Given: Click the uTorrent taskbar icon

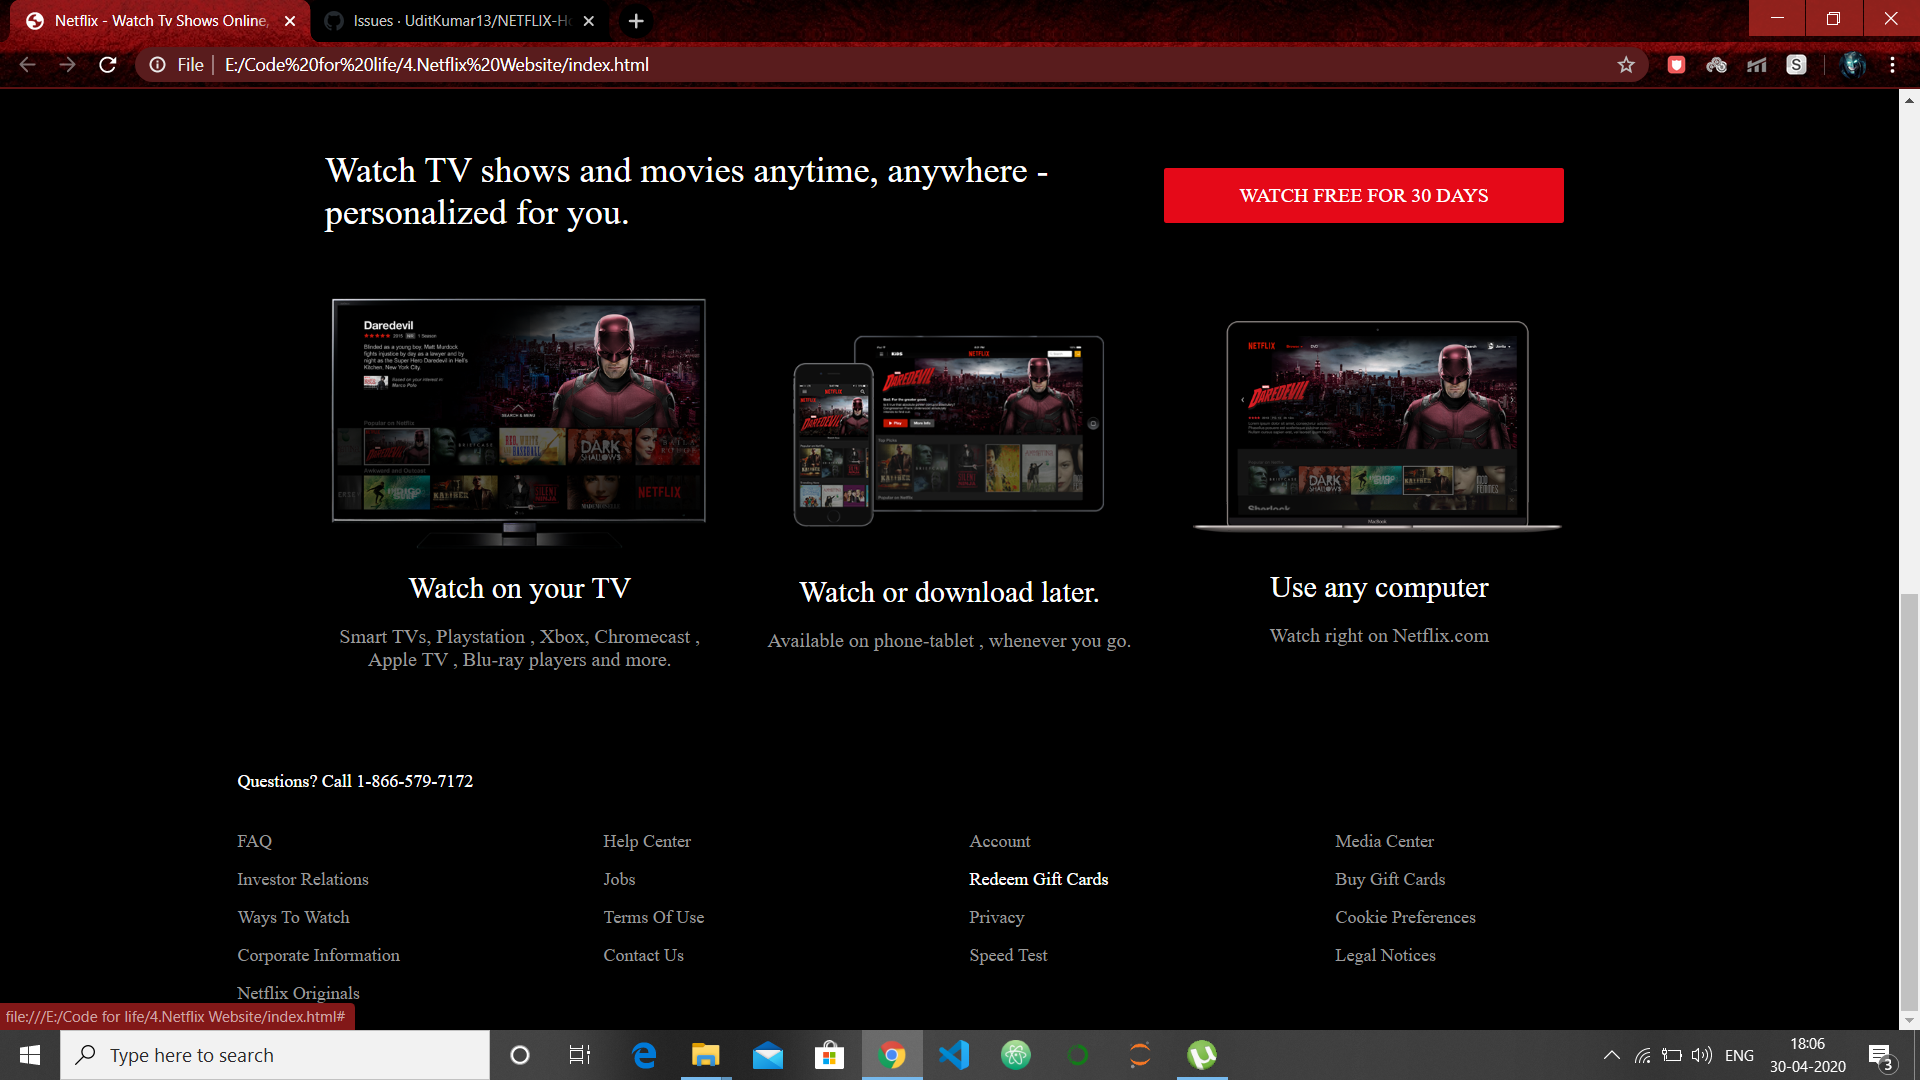Looking at the screenshot, I should 1201,1055.
